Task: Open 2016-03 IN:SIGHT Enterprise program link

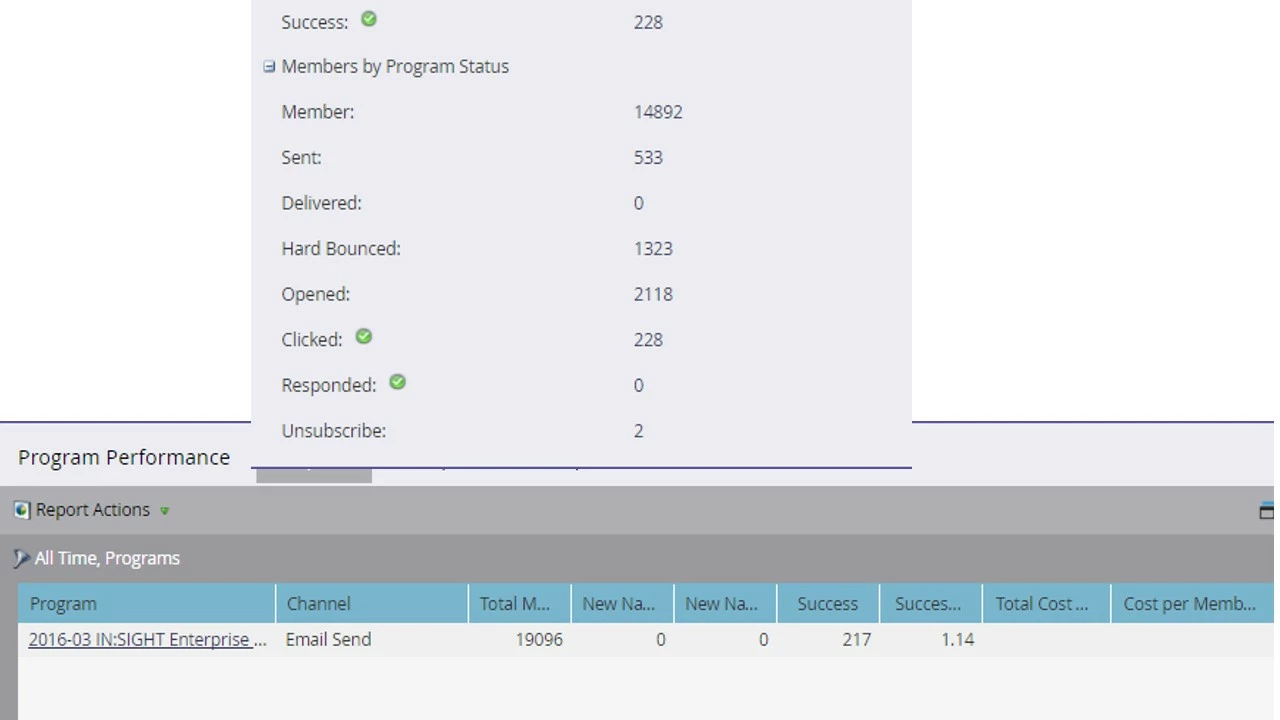Action: coord(147,640)
